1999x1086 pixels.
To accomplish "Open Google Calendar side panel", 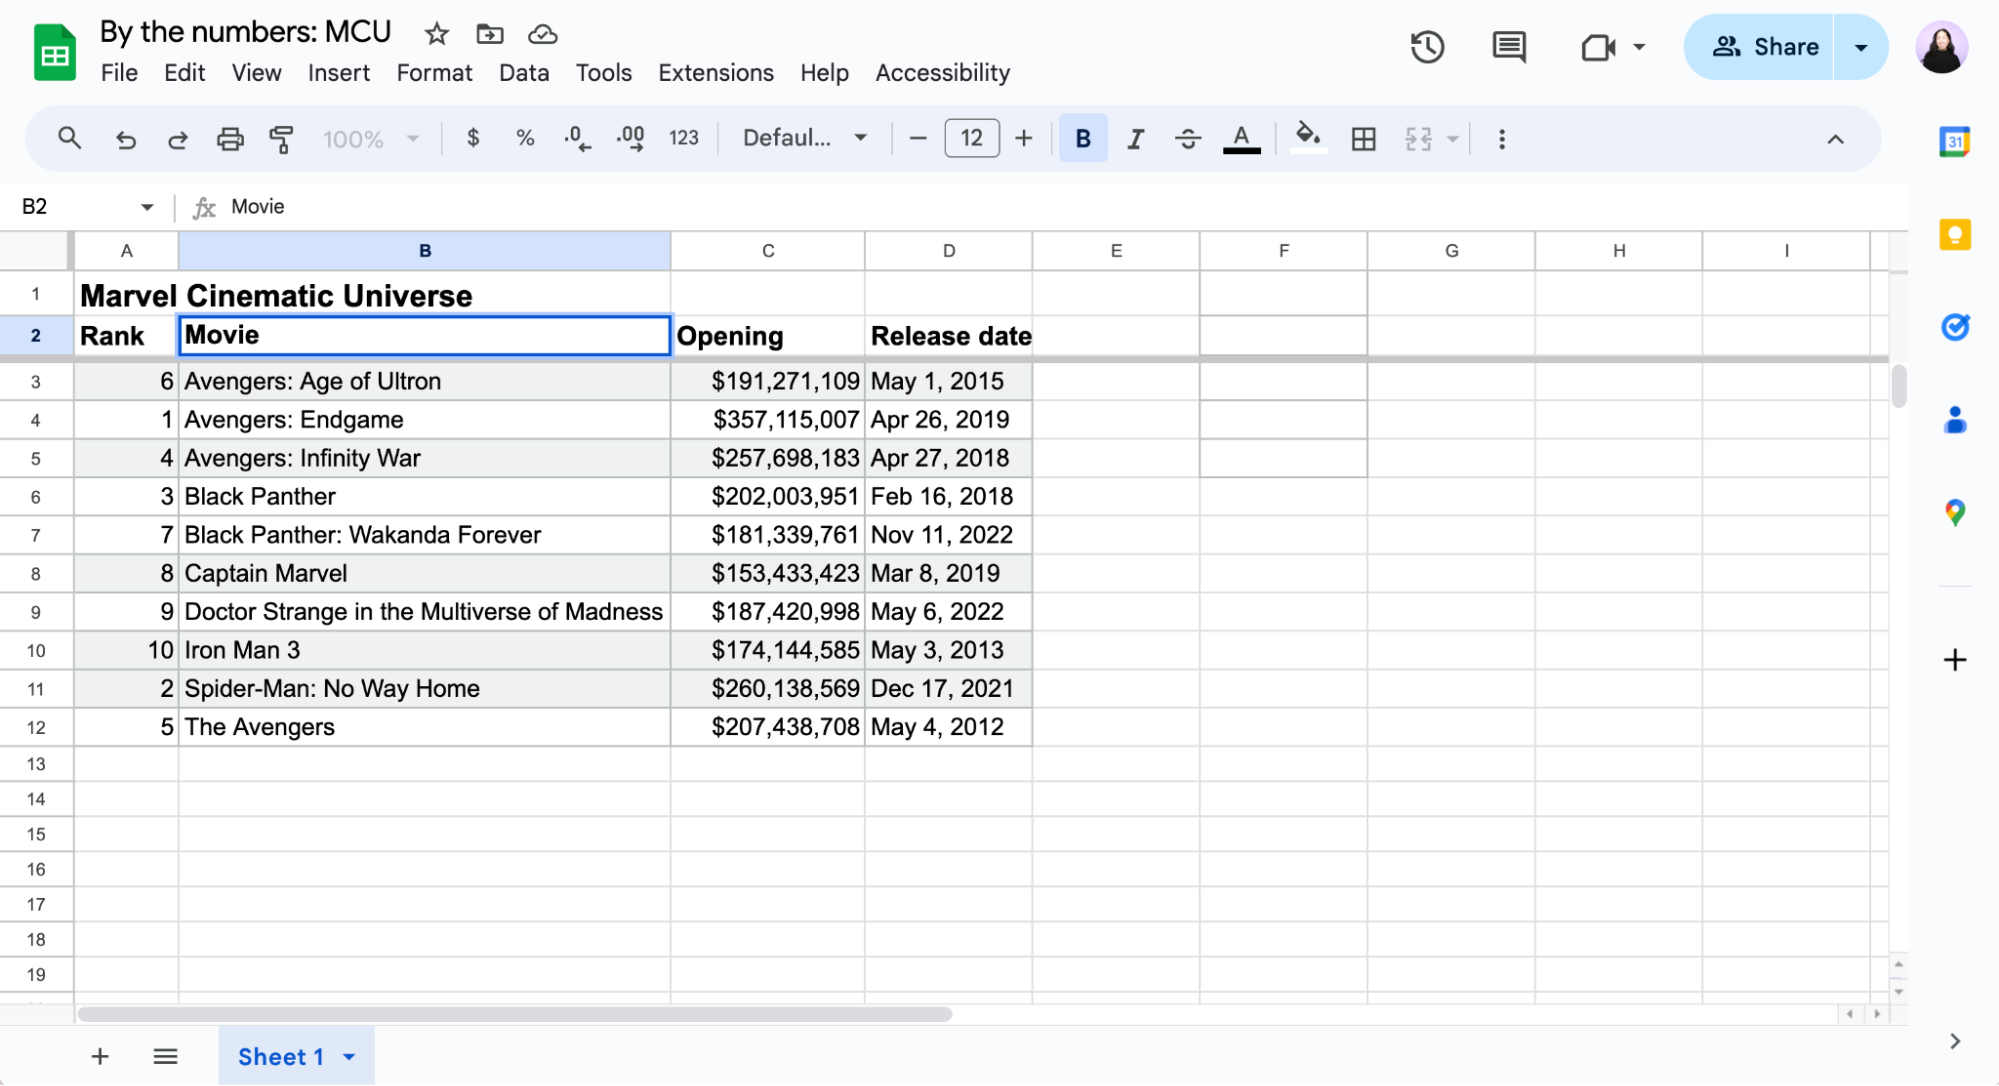I will [x=1954, y=142].
